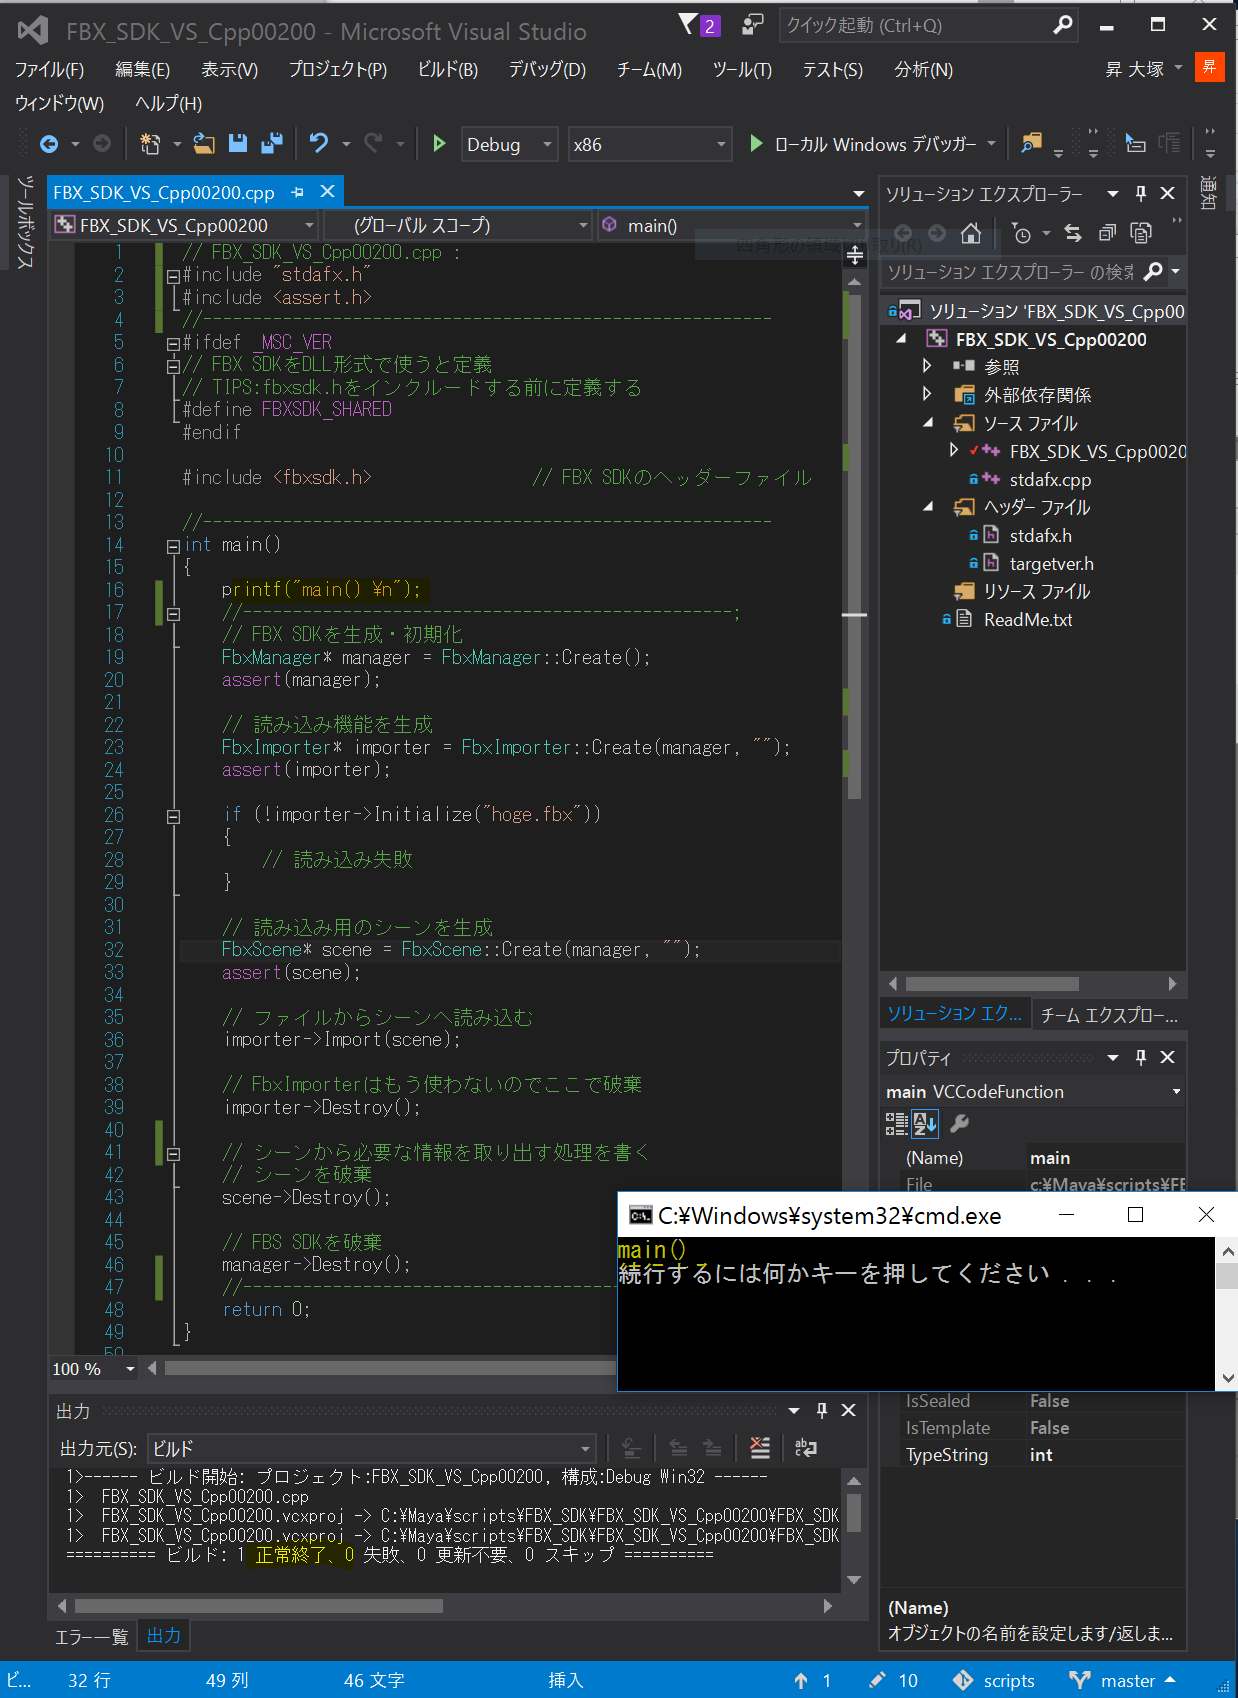This screenshot has height=1698, width=1238.
Task: Open the ビルド(B) menu
Action: tap(447, 69)
